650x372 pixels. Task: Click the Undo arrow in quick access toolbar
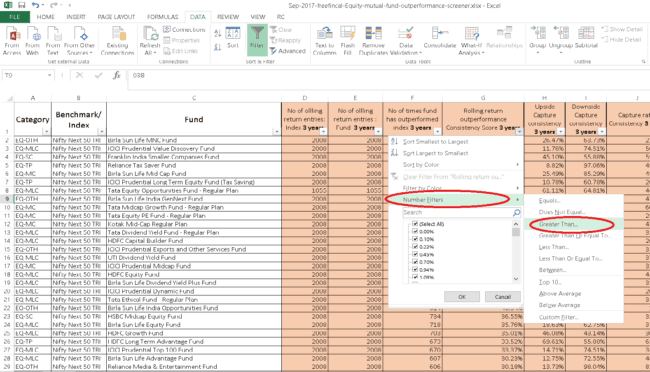[x=35, y=5]
